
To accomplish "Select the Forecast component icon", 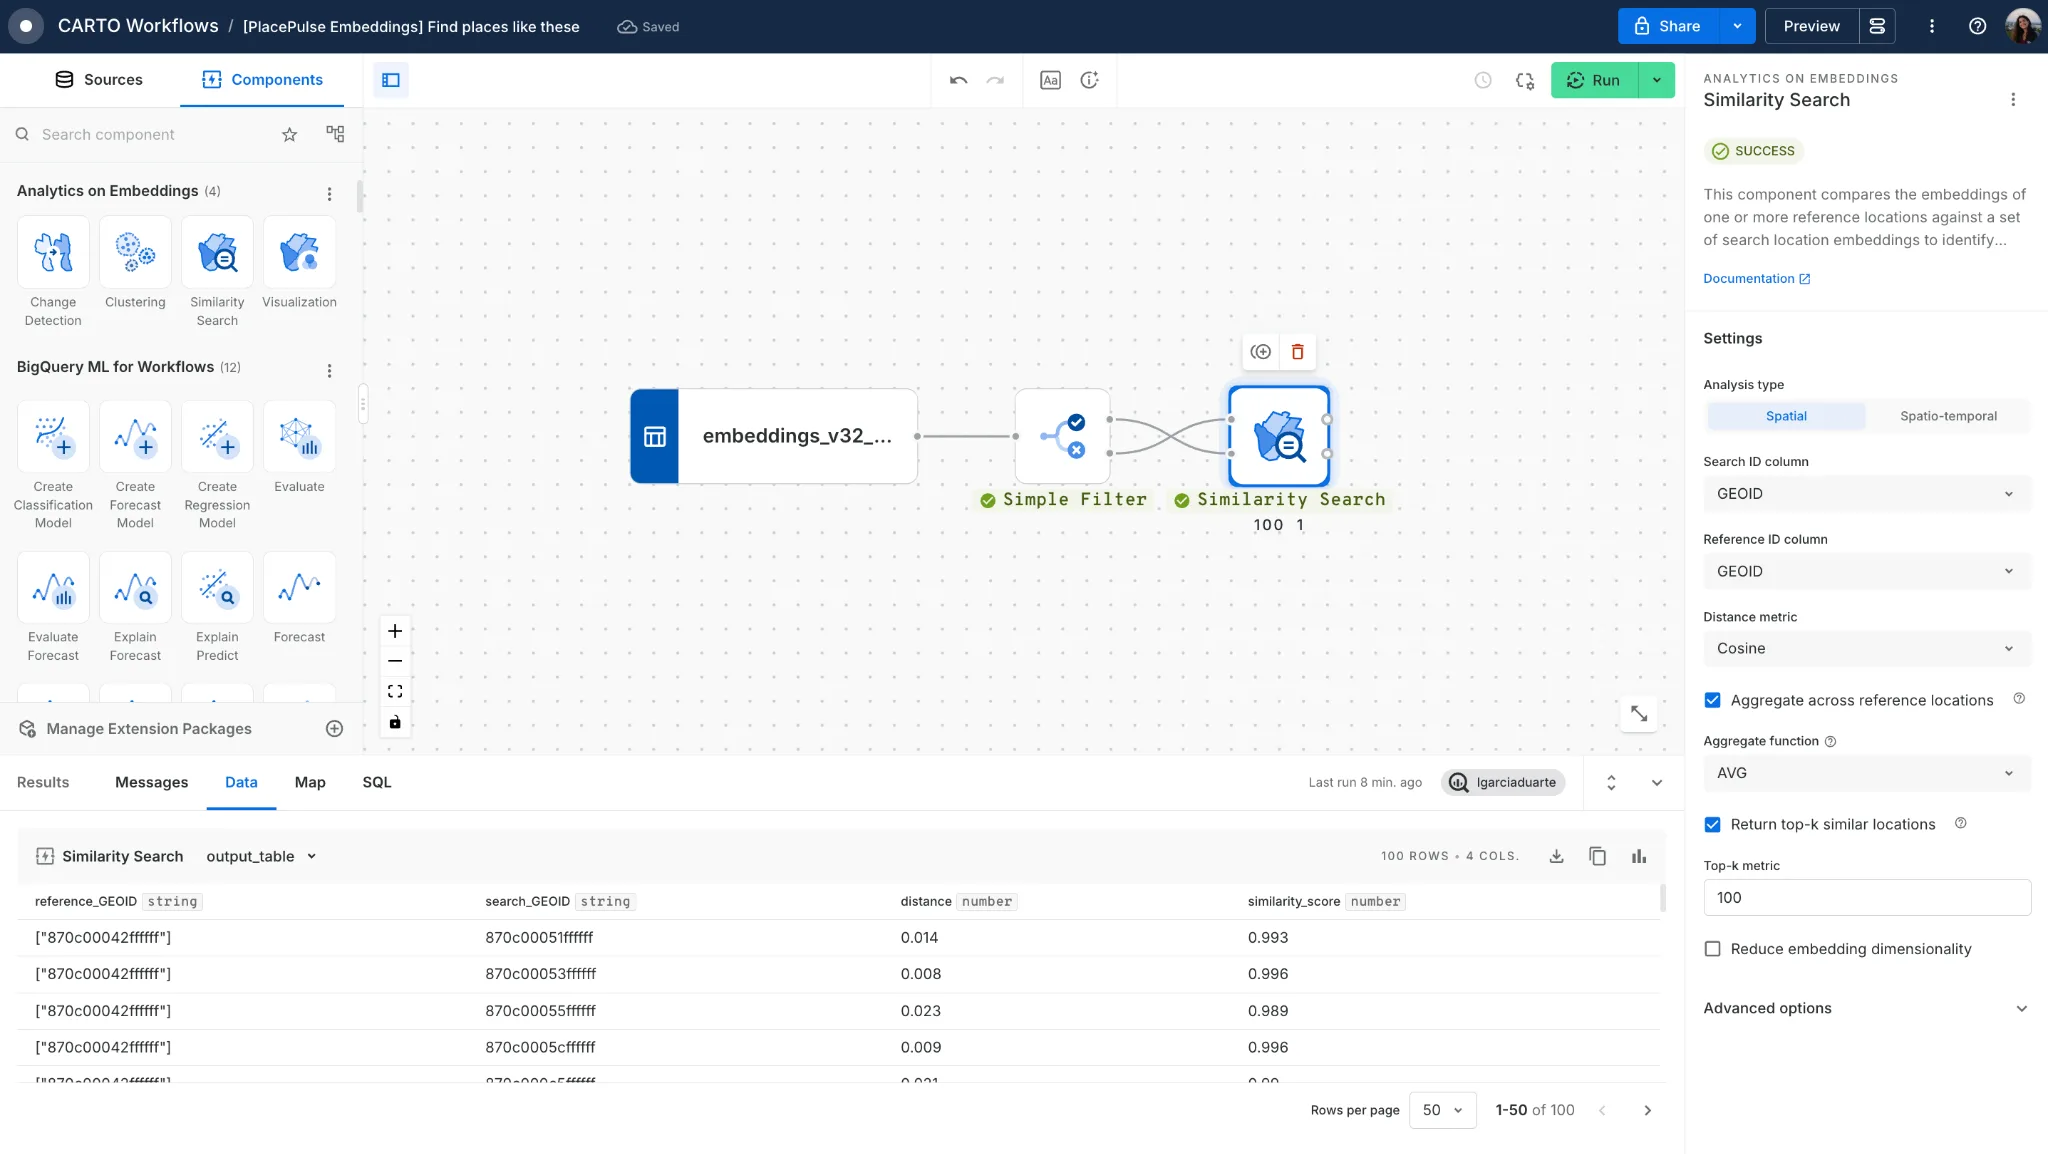I will click(x=299, y=587).
